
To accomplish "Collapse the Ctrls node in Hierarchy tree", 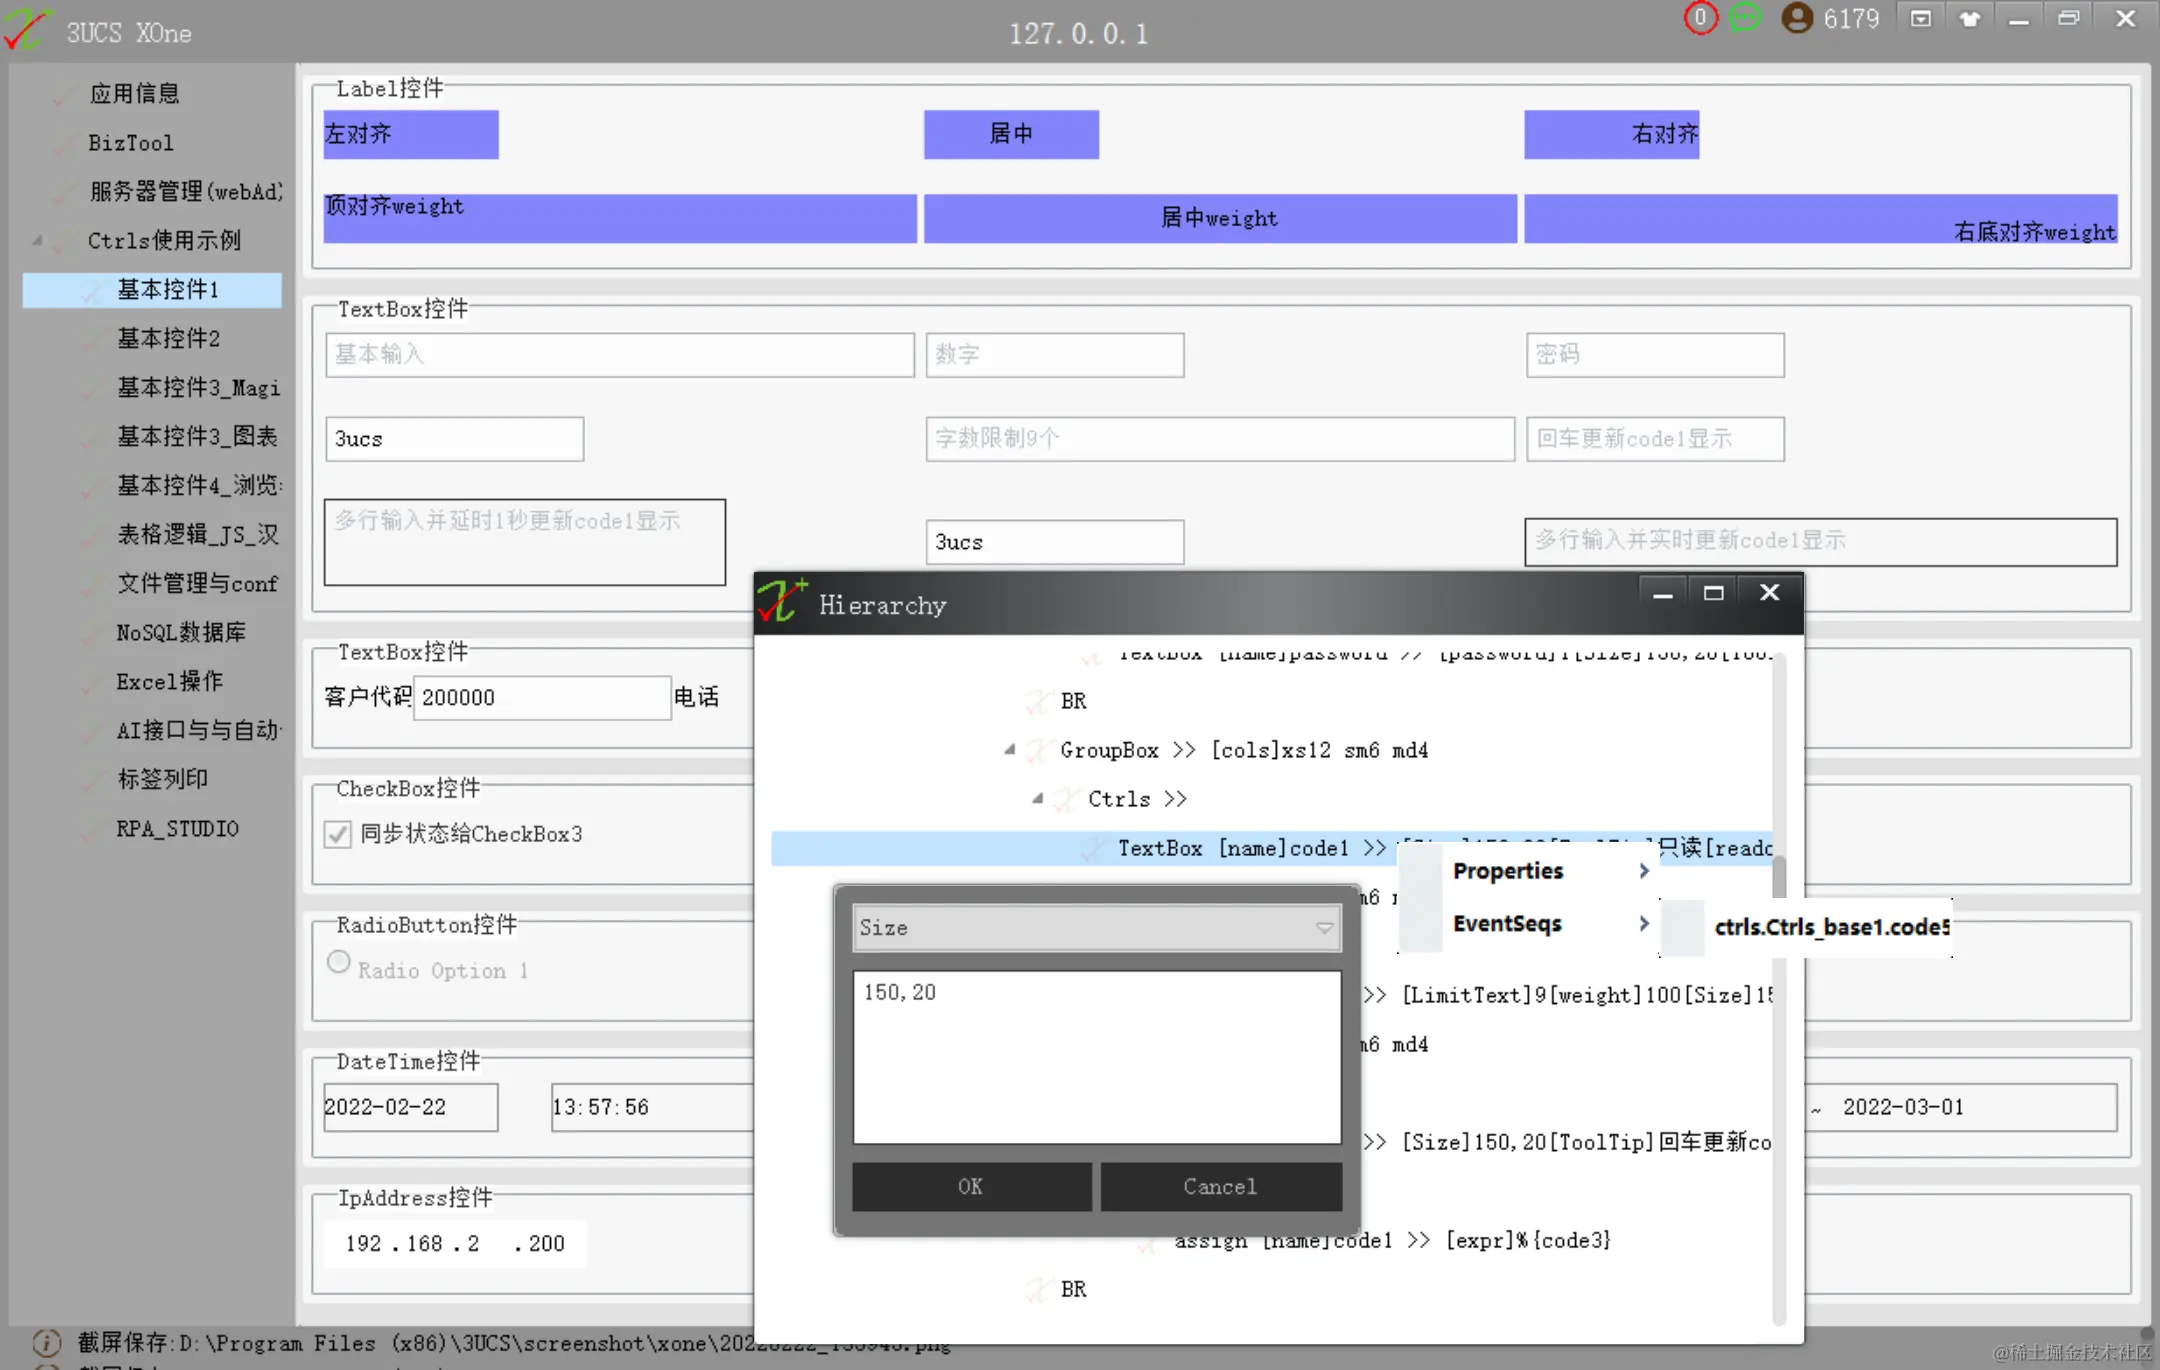I will tap(1038, 798).
